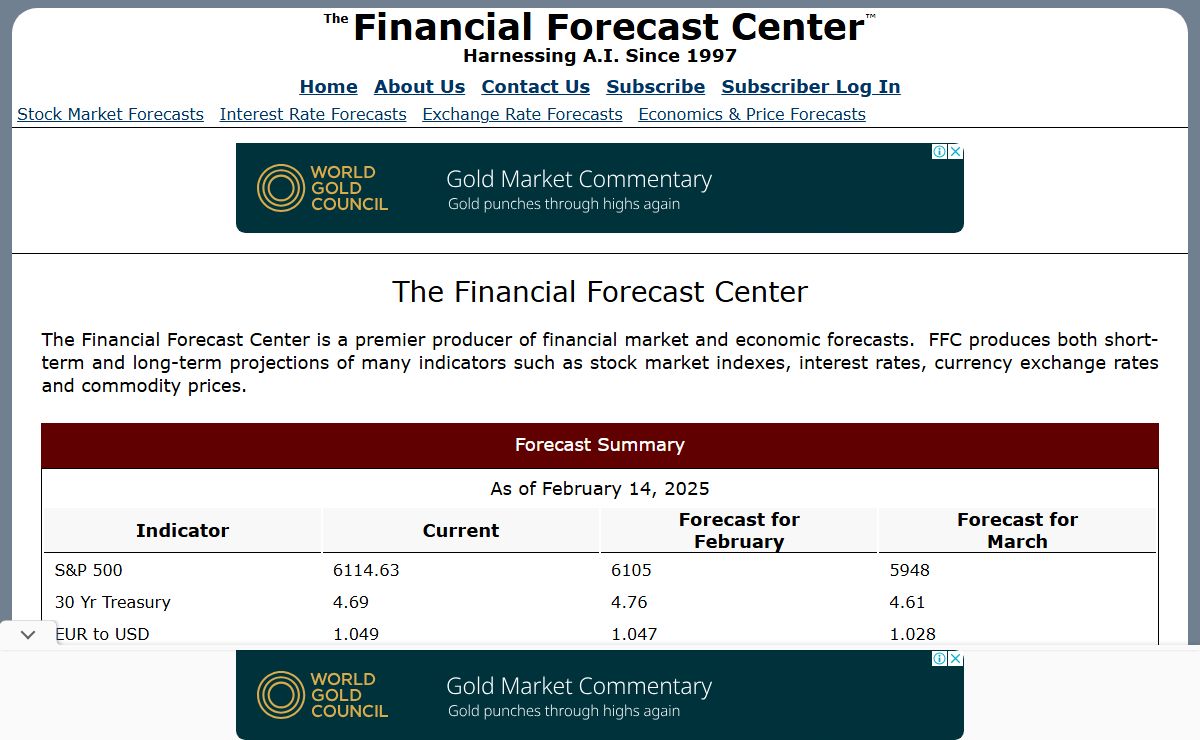Collapse the bottom ad with the chevron

point(28,634)
